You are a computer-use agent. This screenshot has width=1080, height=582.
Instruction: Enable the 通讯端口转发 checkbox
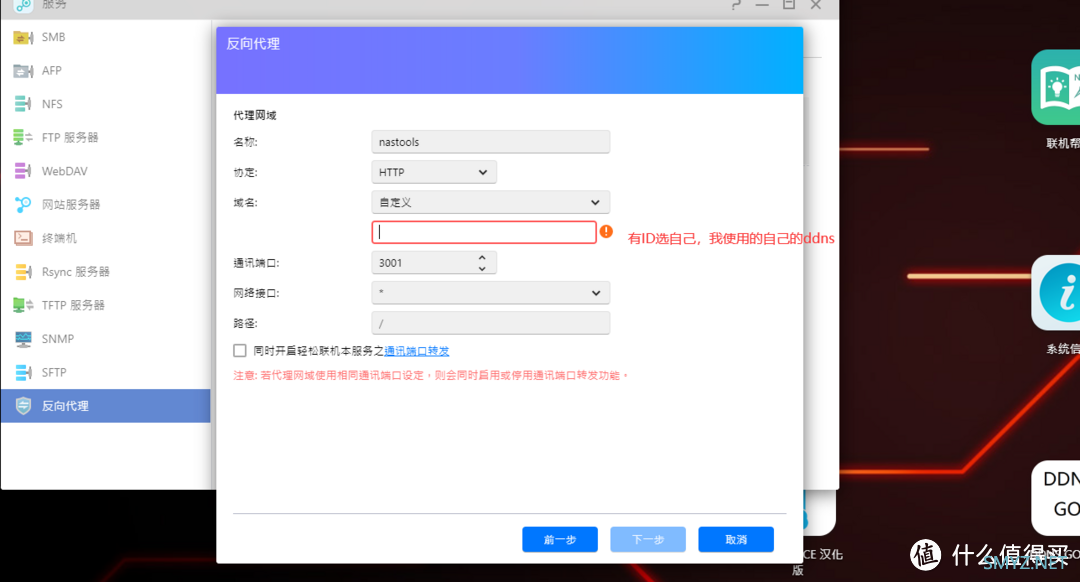pos(239,350)
